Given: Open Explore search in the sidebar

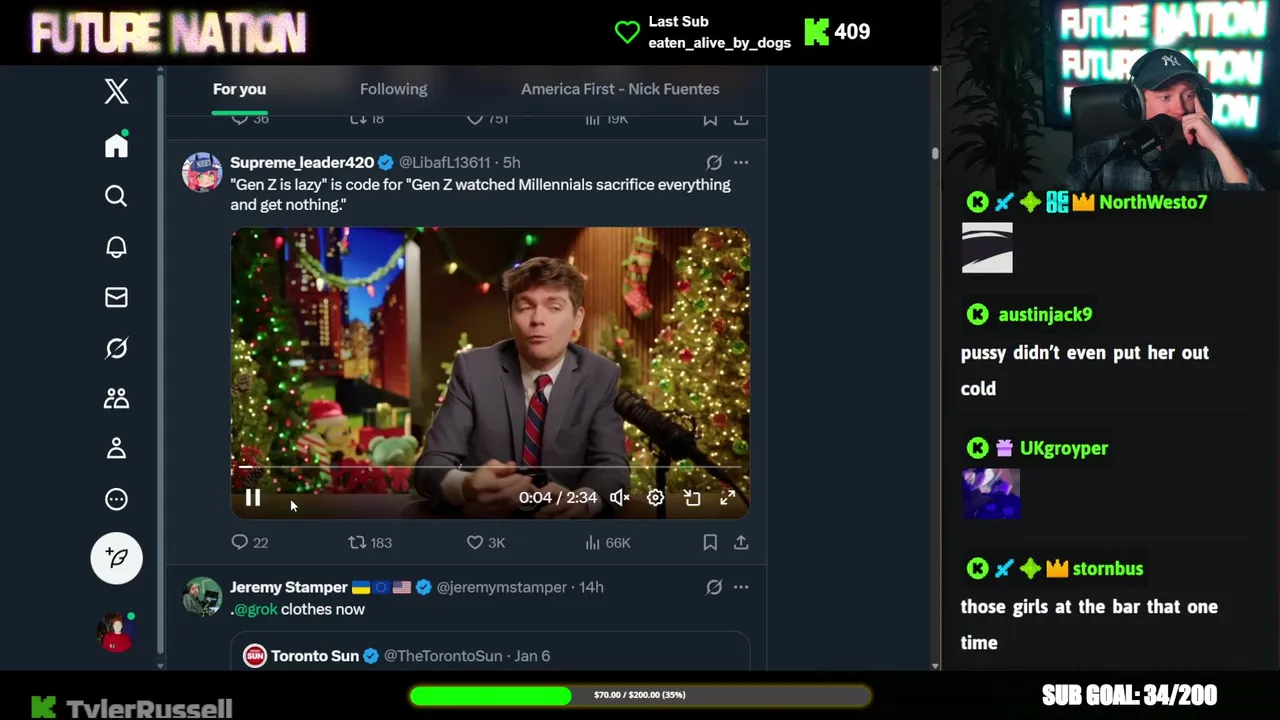Looking at the screenshot, I should point(116,196).
